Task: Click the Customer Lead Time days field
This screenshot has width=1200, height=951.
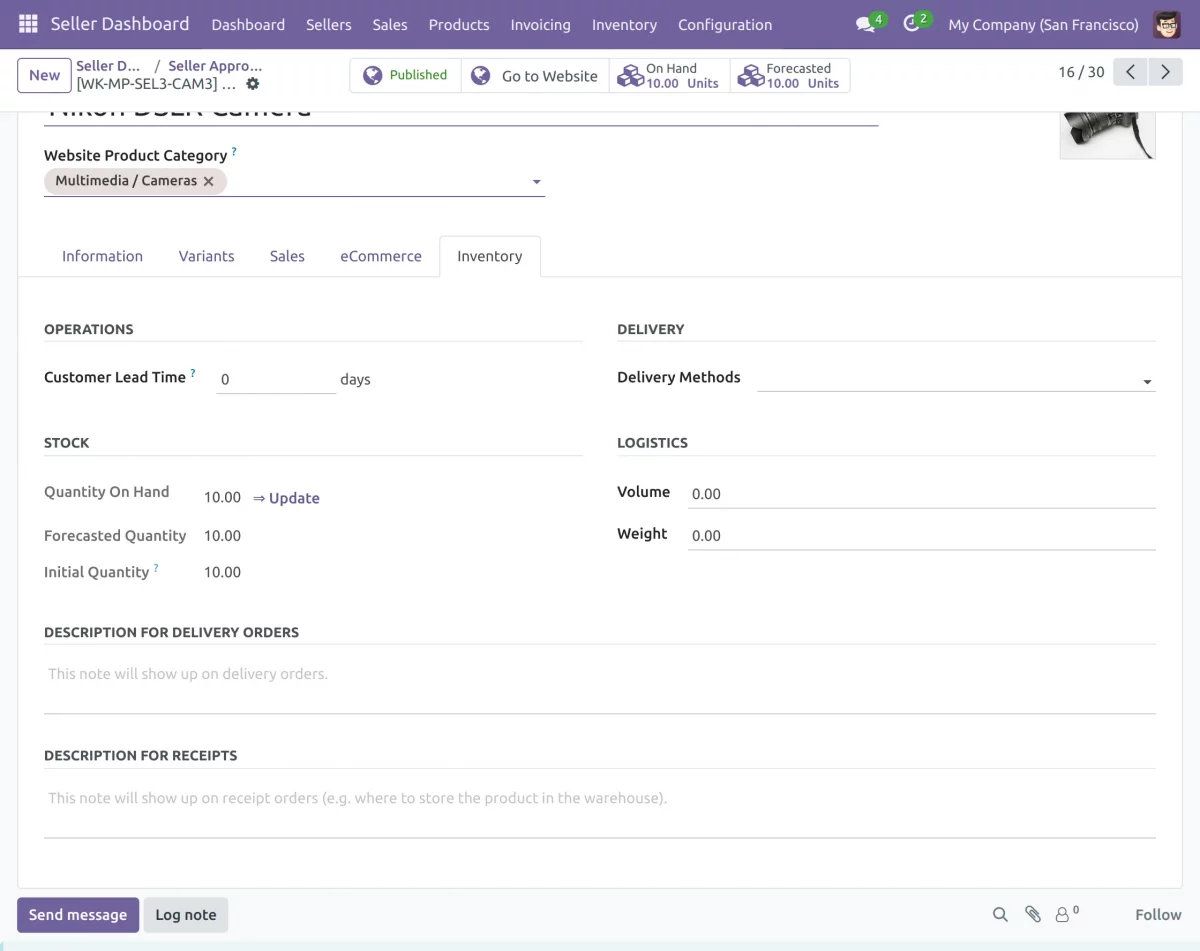Action: click(276, 380)
